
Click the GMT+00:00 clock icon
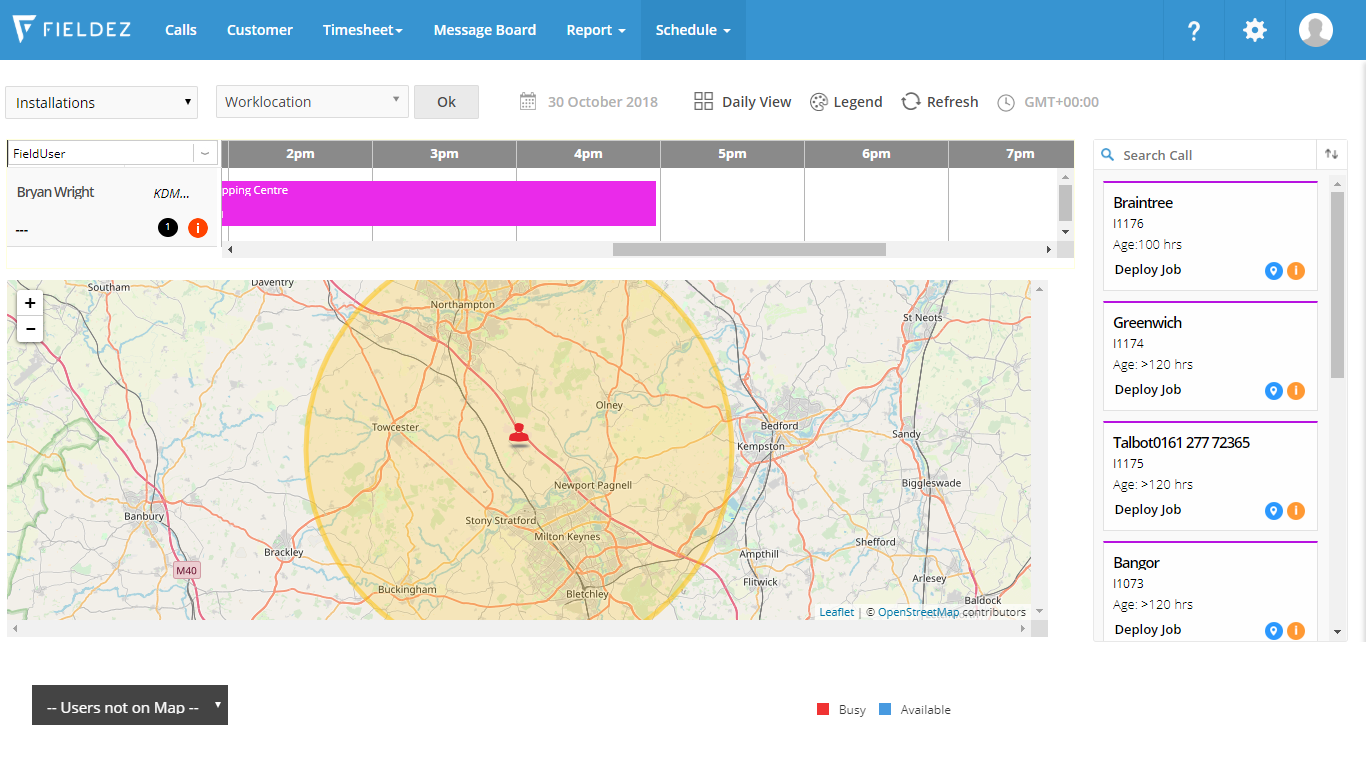(1005, 101)
